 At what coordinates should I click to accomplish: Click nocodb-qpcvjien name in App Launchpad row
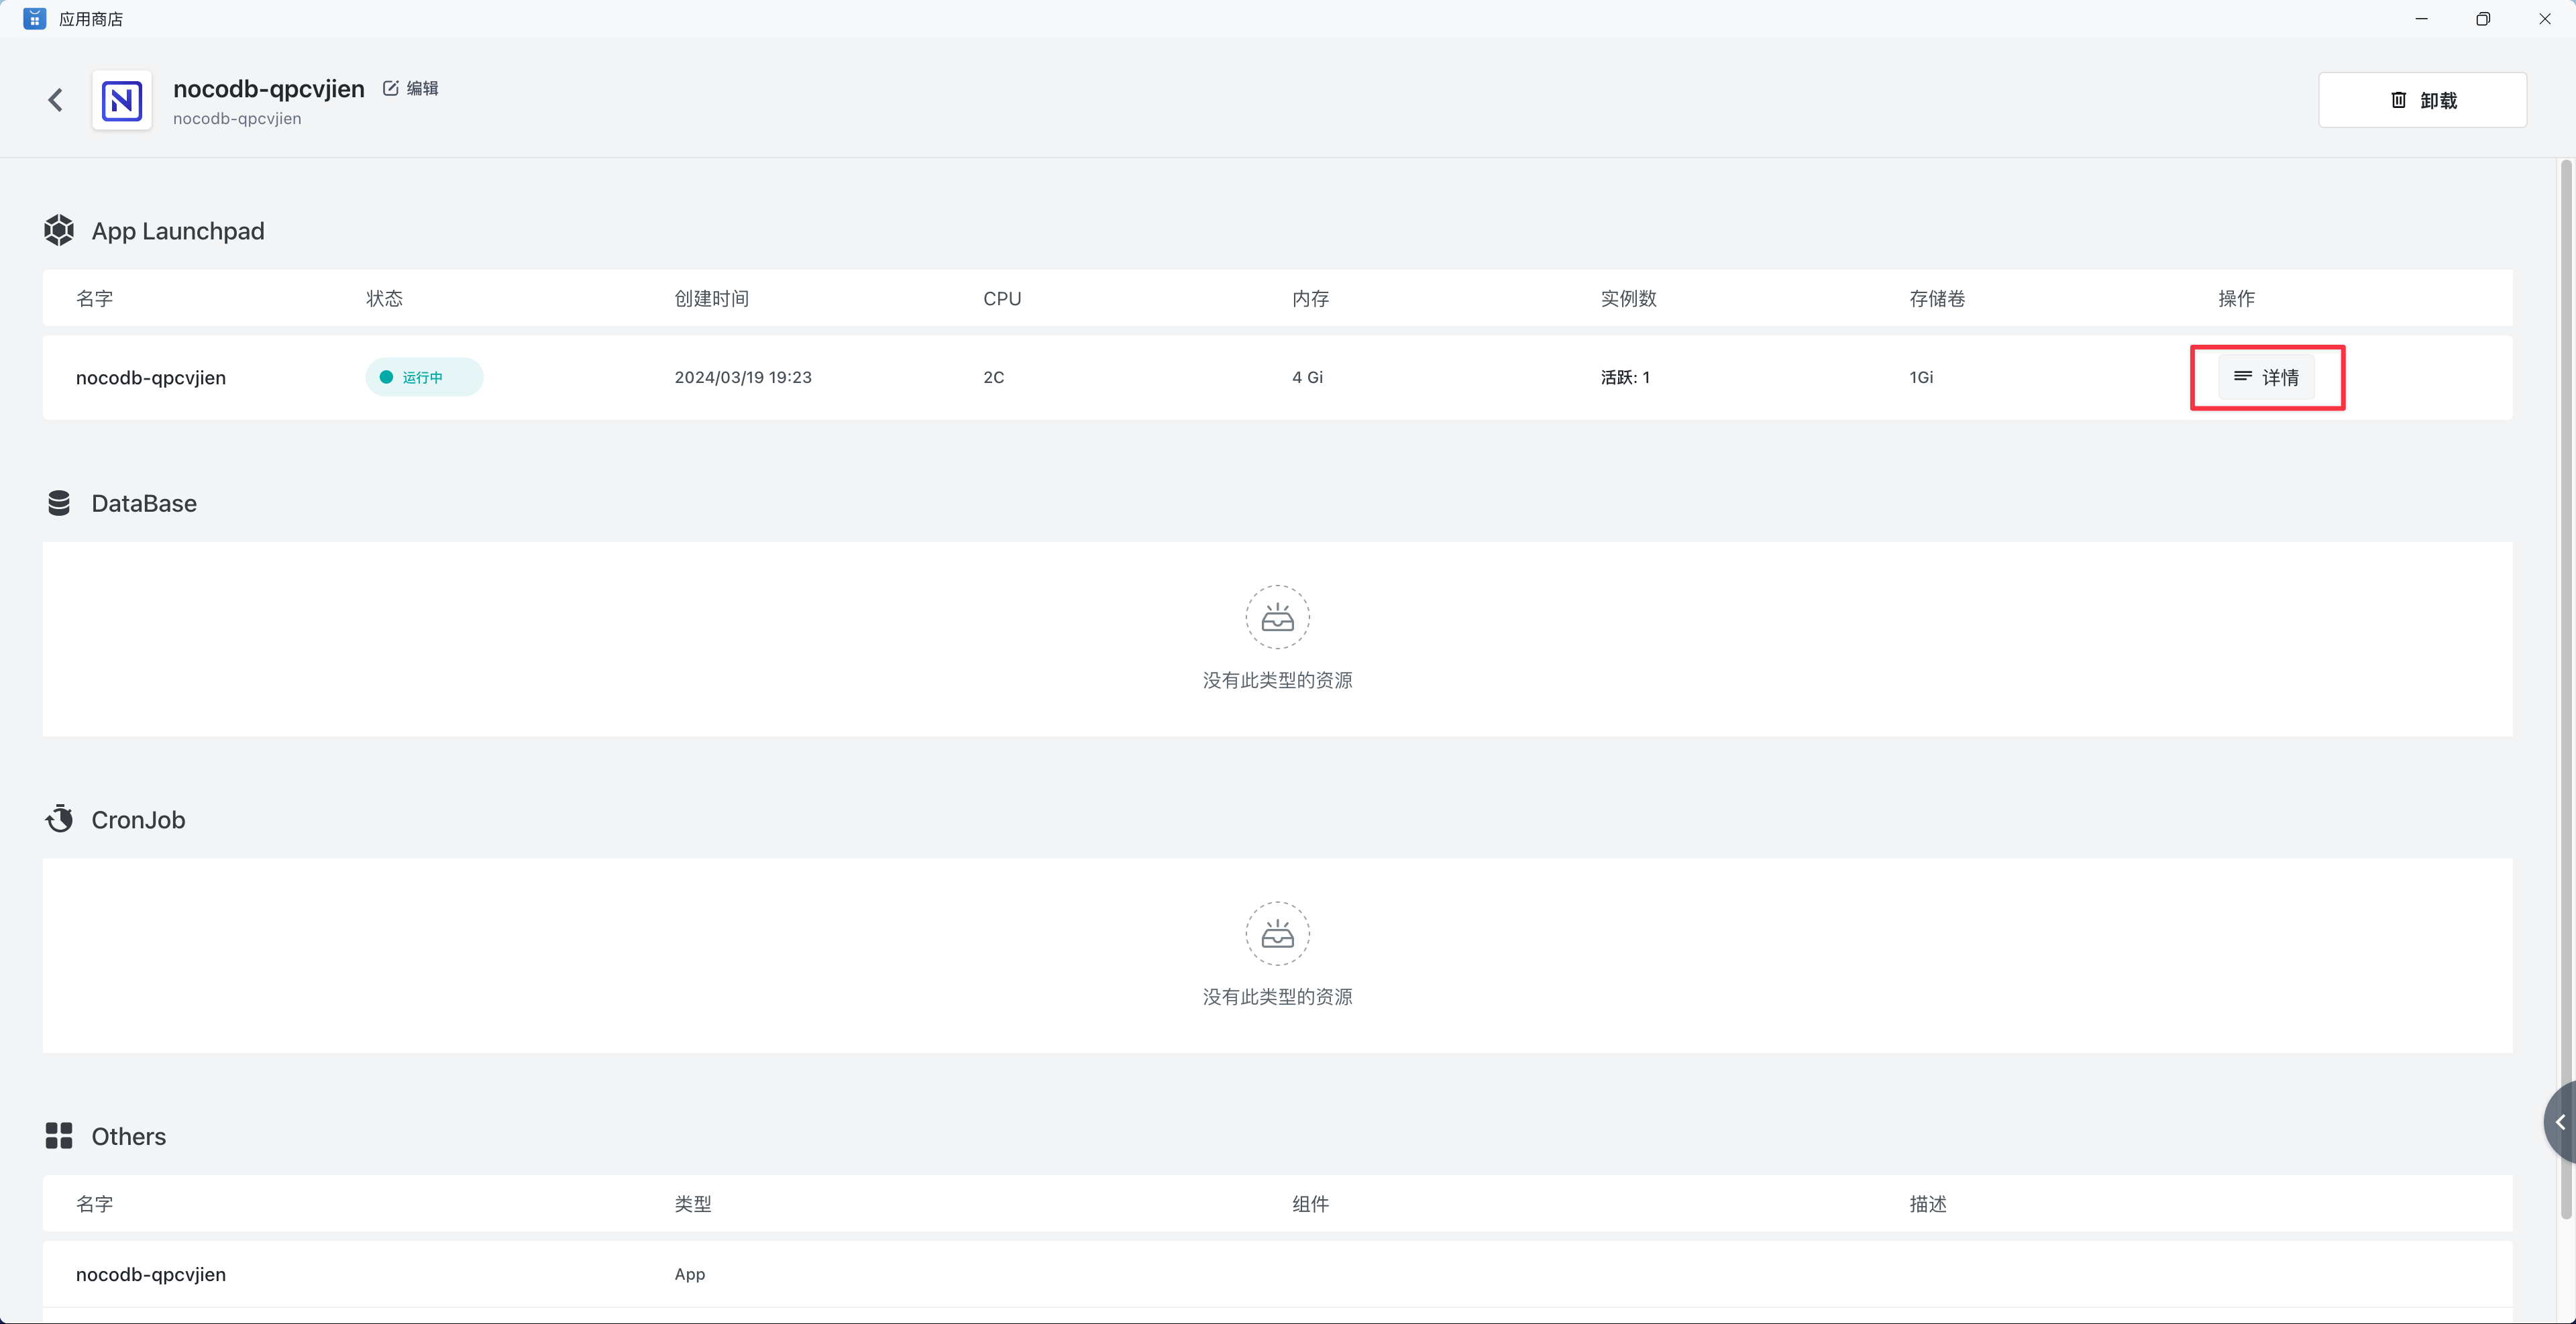pos(151,377)
